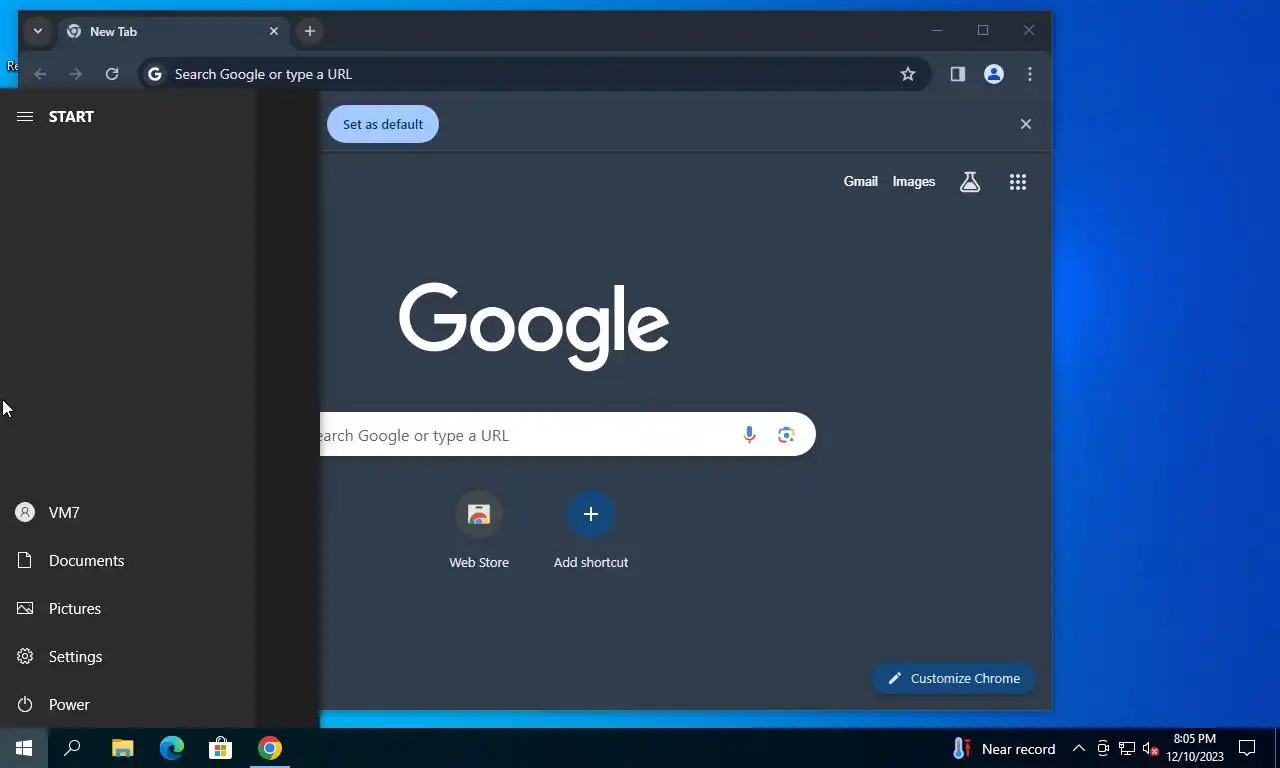Dismiss the default browser info bar
This screenshot has width=1280, height=768.
click(1025, 124)
